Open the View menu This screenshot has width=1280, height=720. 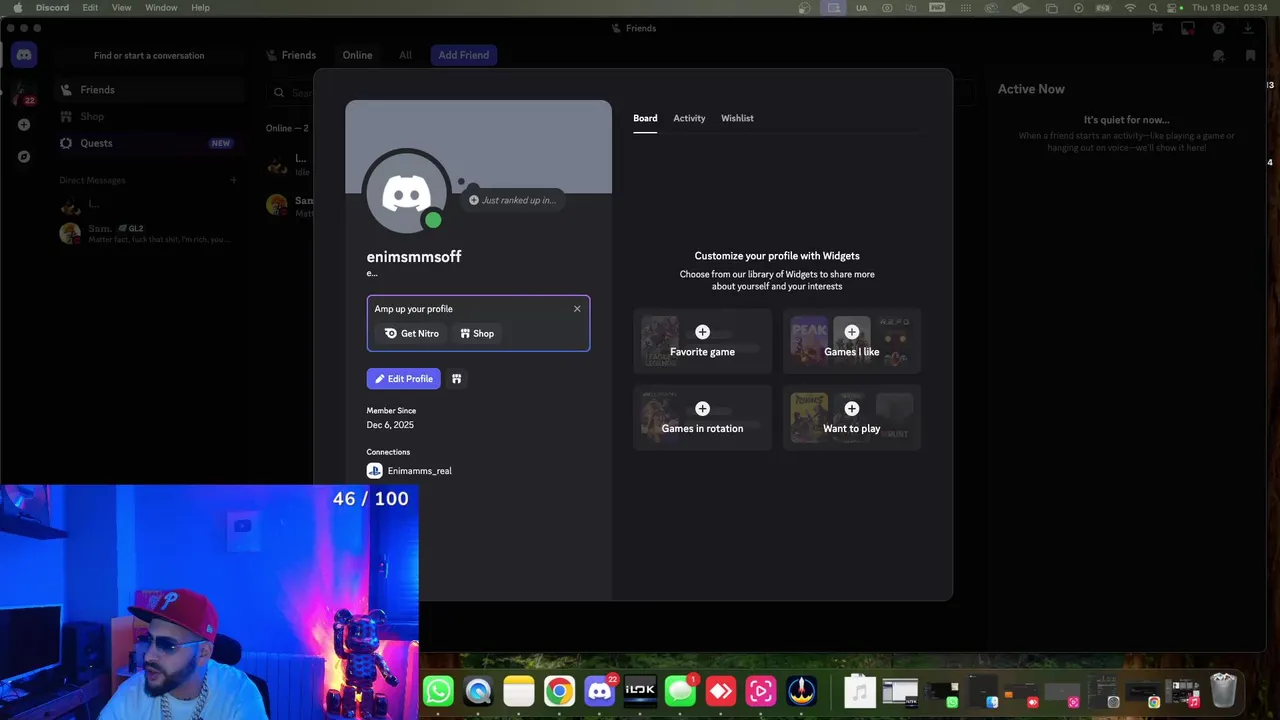point(121,7)
